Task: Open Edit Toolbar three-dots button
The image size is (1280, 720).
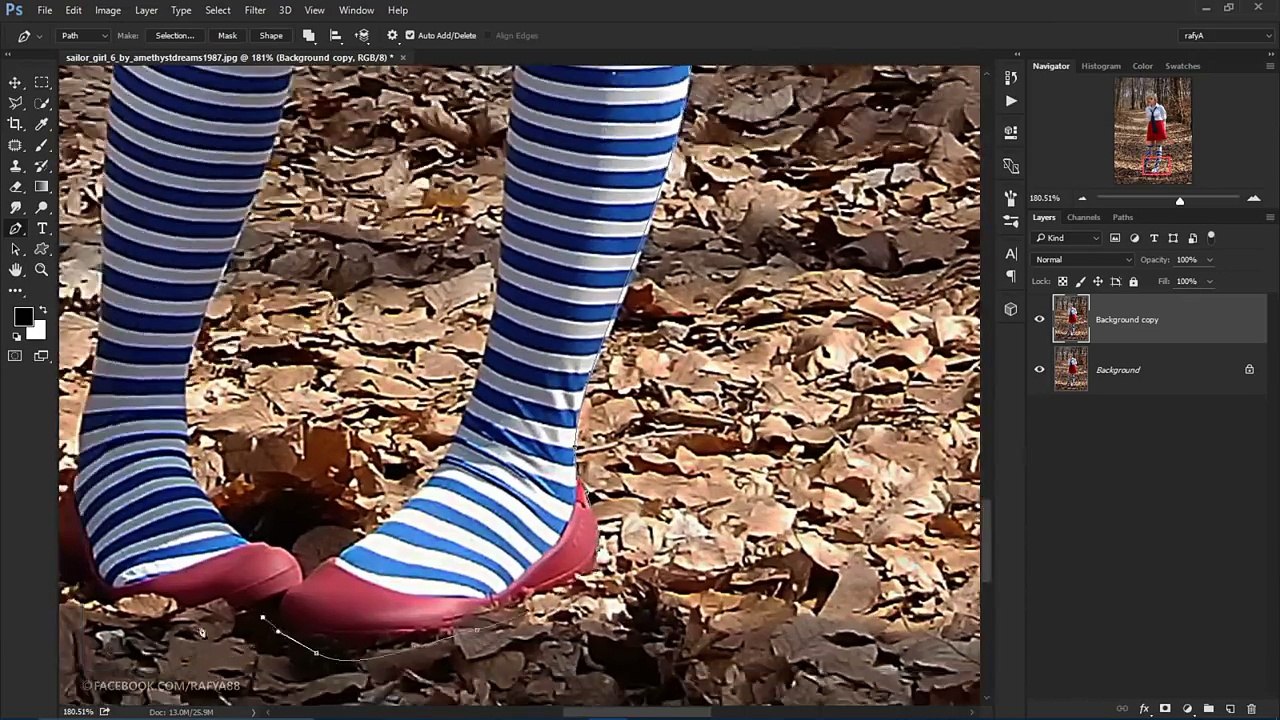Action: point(16,291)
